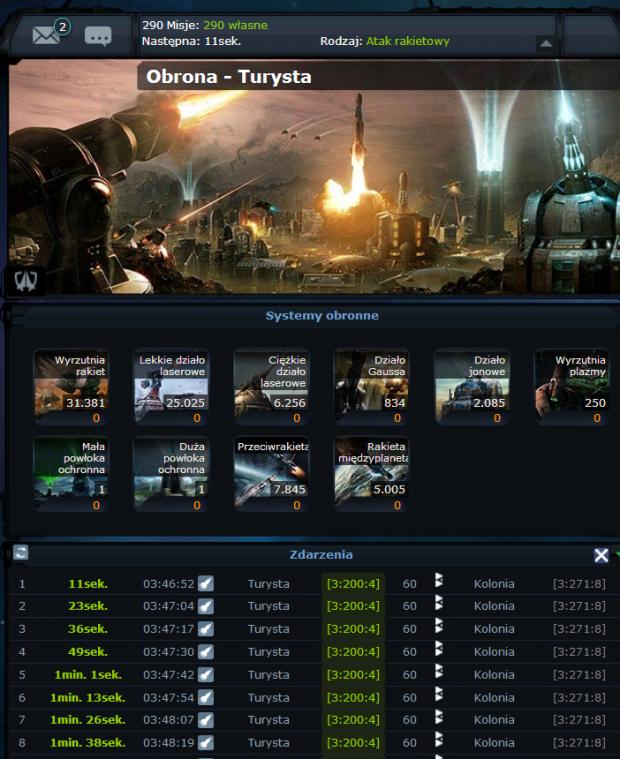Screen dimensions: 620x759
Task: Click missile count 60 in row 2
Action: coord(409,607)
